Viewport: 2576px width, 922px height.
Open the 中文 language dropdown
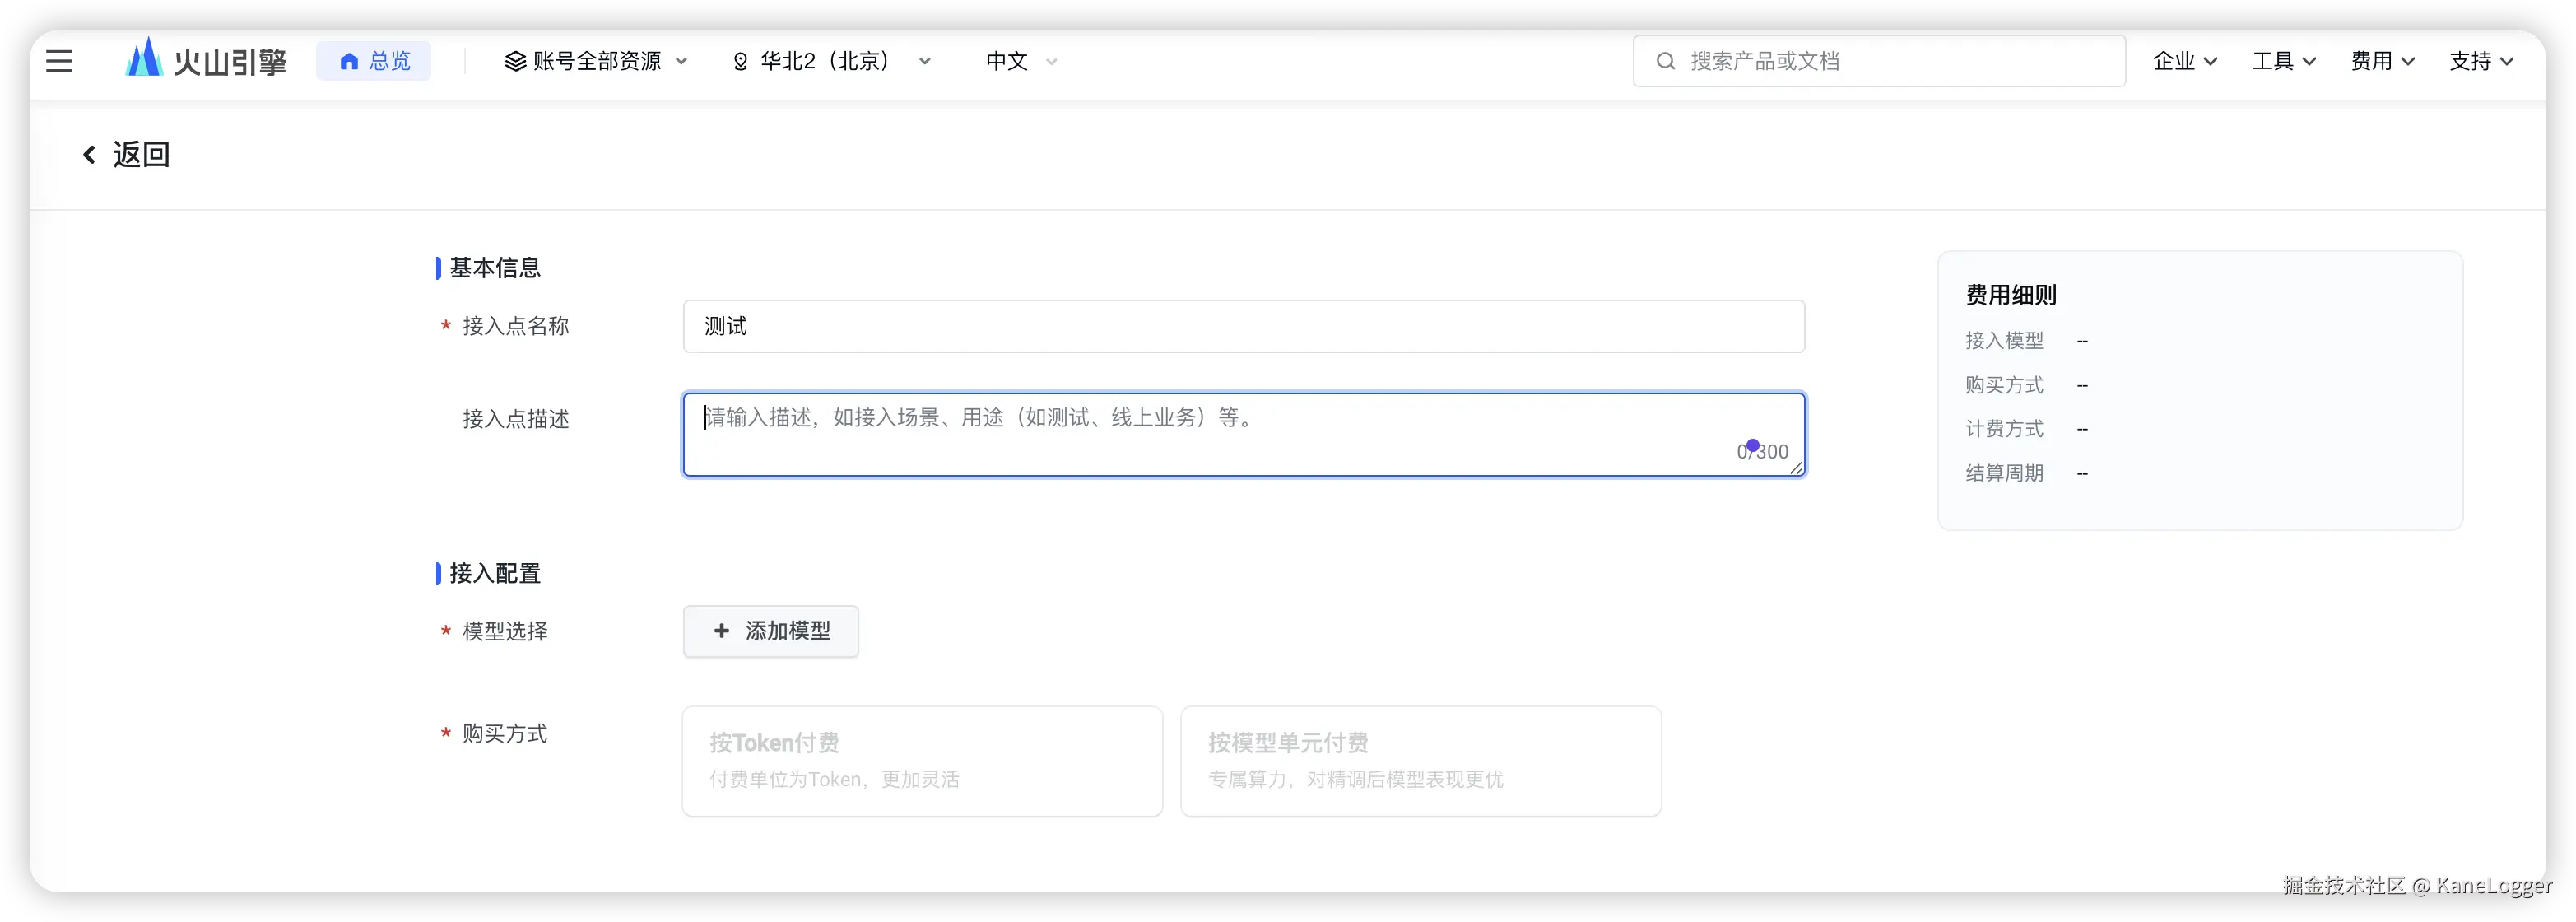[x=1020, y=61]
